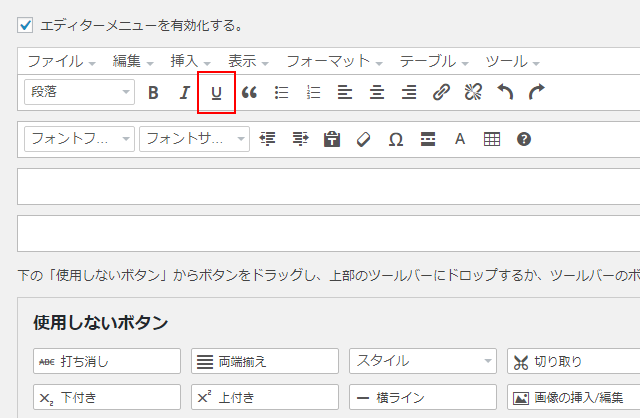Image resolution: width=640 pixels, height=418 pixels.
Task: Insert special character with Omega icon
Action: point(395,139)
